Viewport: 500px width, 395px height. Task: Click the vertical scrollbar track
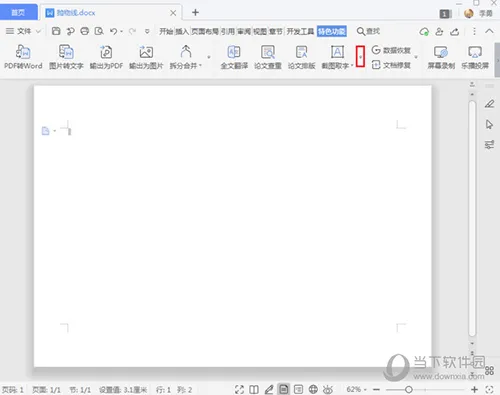[472, 218]
